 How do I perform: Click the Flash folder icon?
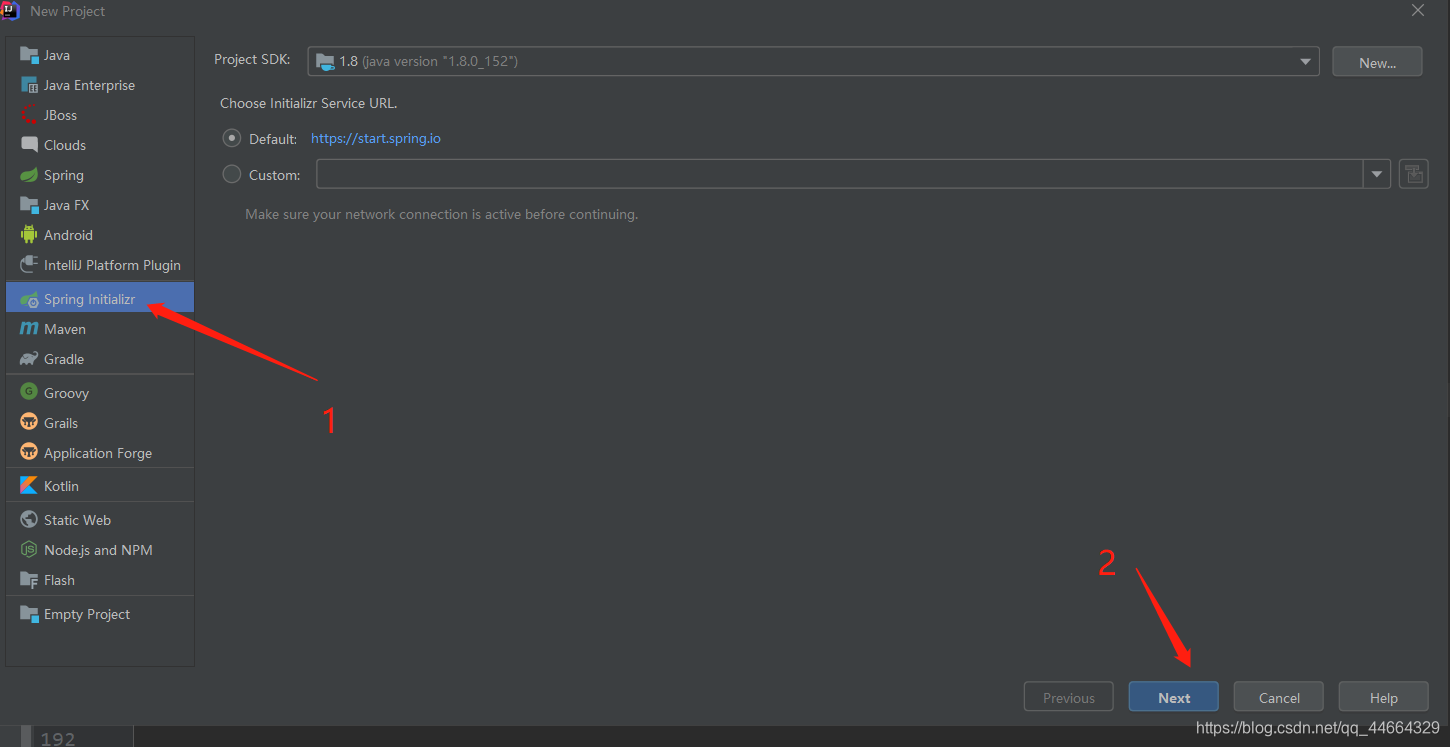[x=29, y=580]
